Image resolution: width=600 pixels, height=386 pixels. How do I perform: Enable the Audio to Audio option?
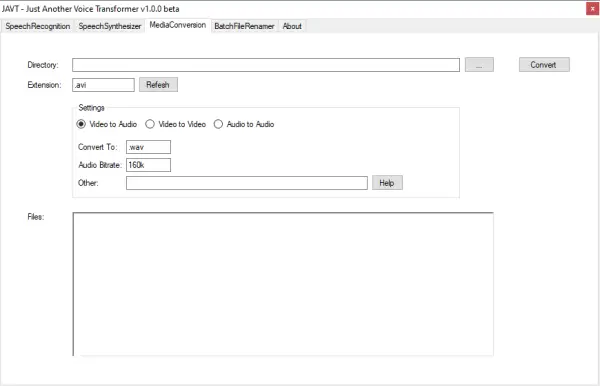click(x=244, y=124)
